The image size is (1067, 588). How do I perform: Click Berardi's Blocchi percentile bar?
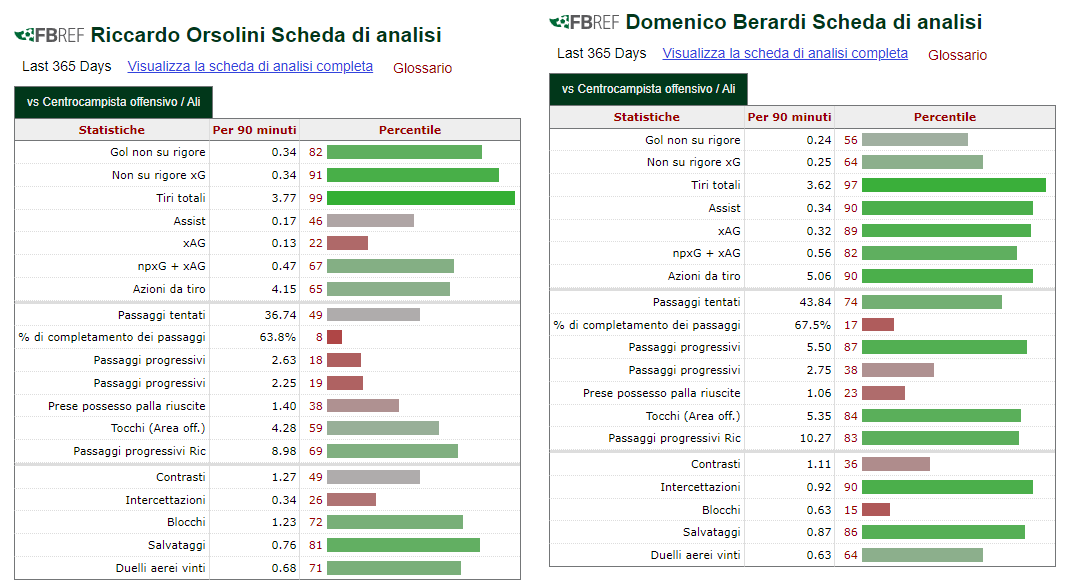[876, 510]
